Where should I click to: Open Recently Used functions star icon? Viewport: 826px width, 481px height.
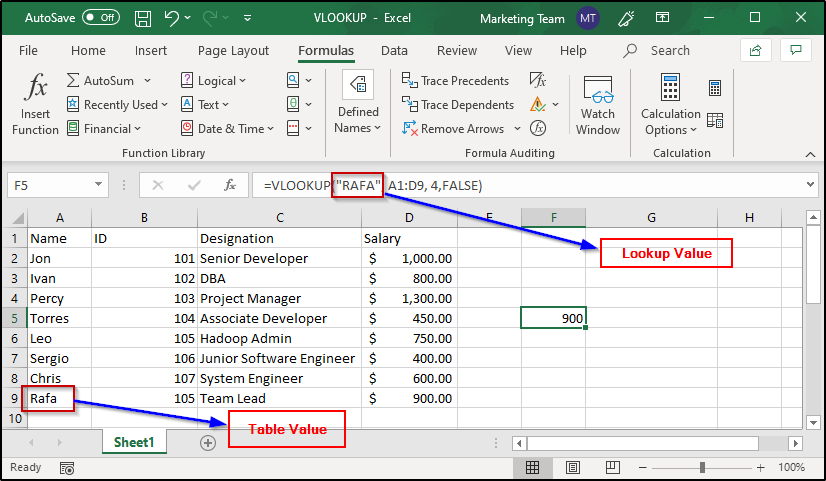coord(73,104)
